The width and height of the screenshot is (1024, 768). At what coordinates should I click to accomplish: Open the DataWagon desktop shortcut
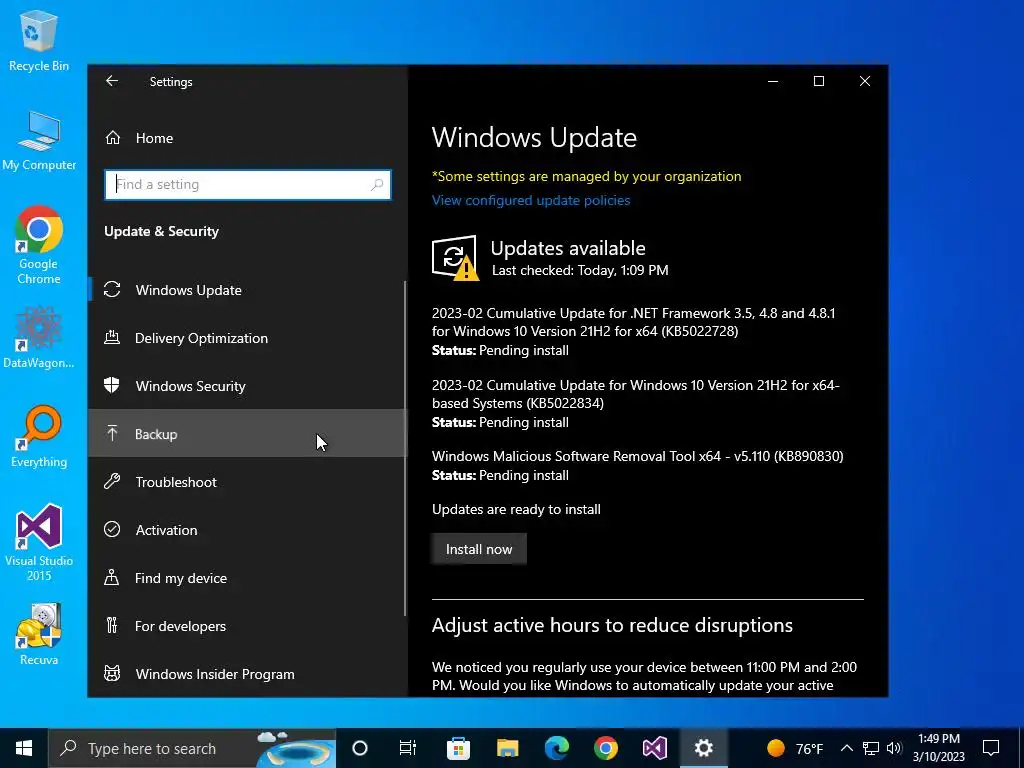[39, 338]
